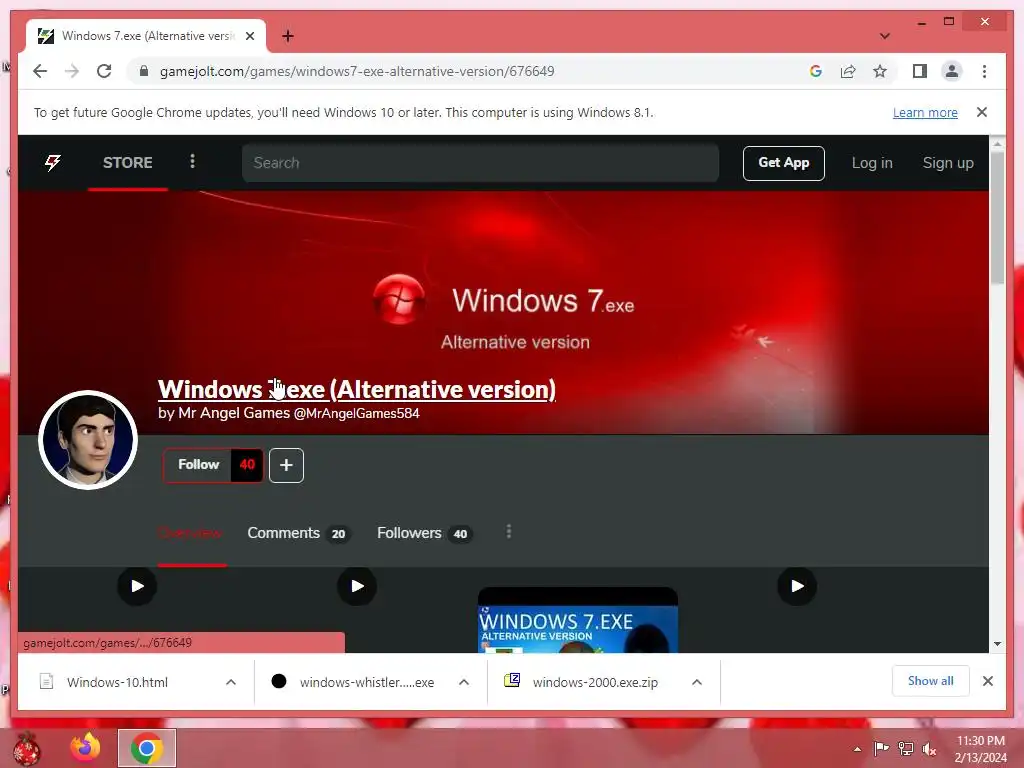The height and width of the screenshot is (768, 1024).
Task: Open a new tab with the plus icon
Action: pyautogui.click(x=287, y=36)
